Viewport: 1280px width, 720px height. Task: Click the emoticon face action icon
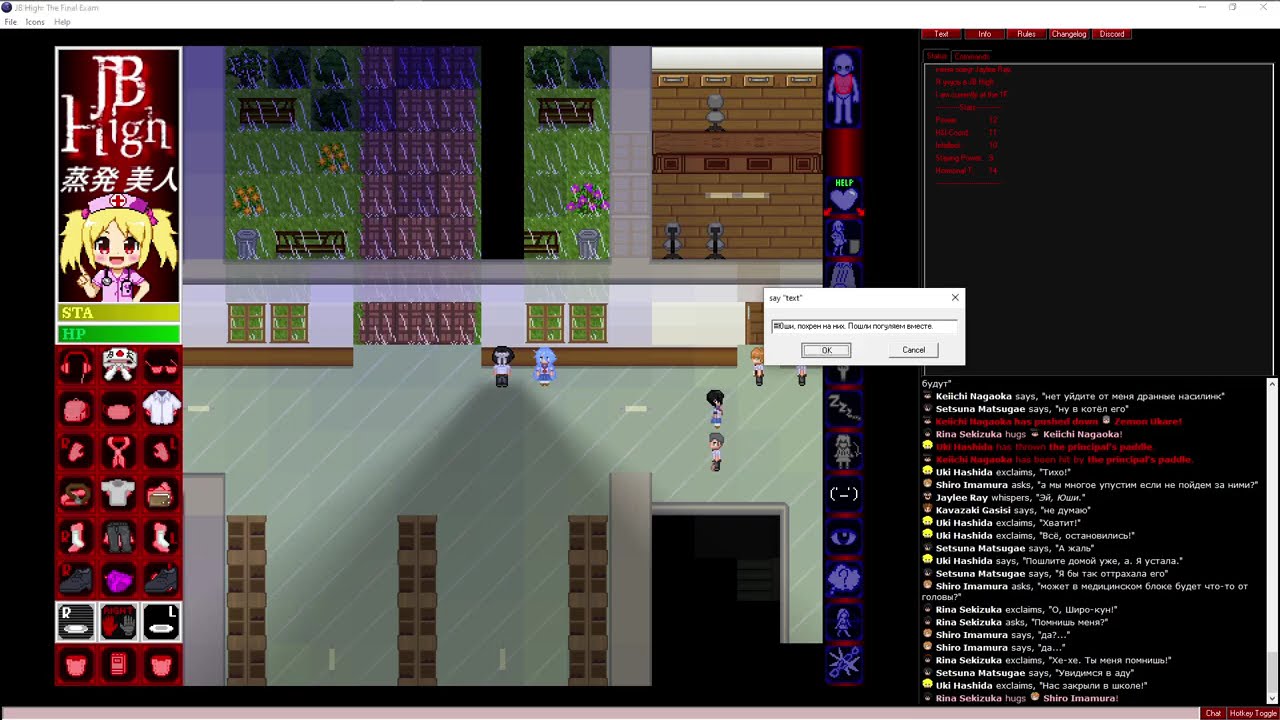click(x=844, y=494)
